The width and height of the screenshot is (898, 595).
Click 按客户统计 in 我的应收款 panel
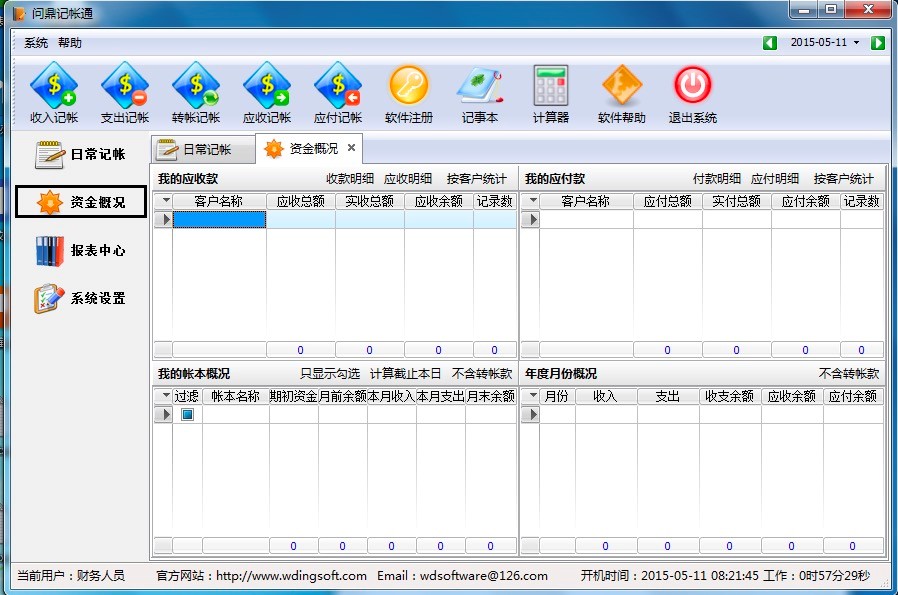tap(476, 179)
